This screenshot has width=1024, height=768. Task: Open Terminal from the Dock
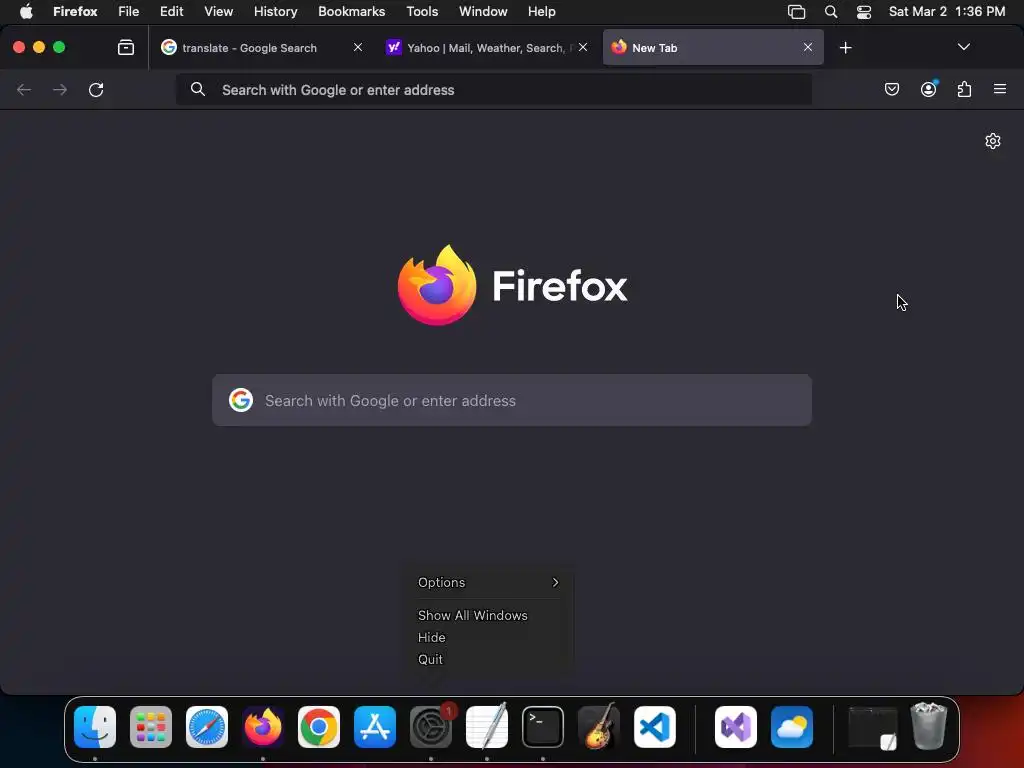[x=543, y=727]
